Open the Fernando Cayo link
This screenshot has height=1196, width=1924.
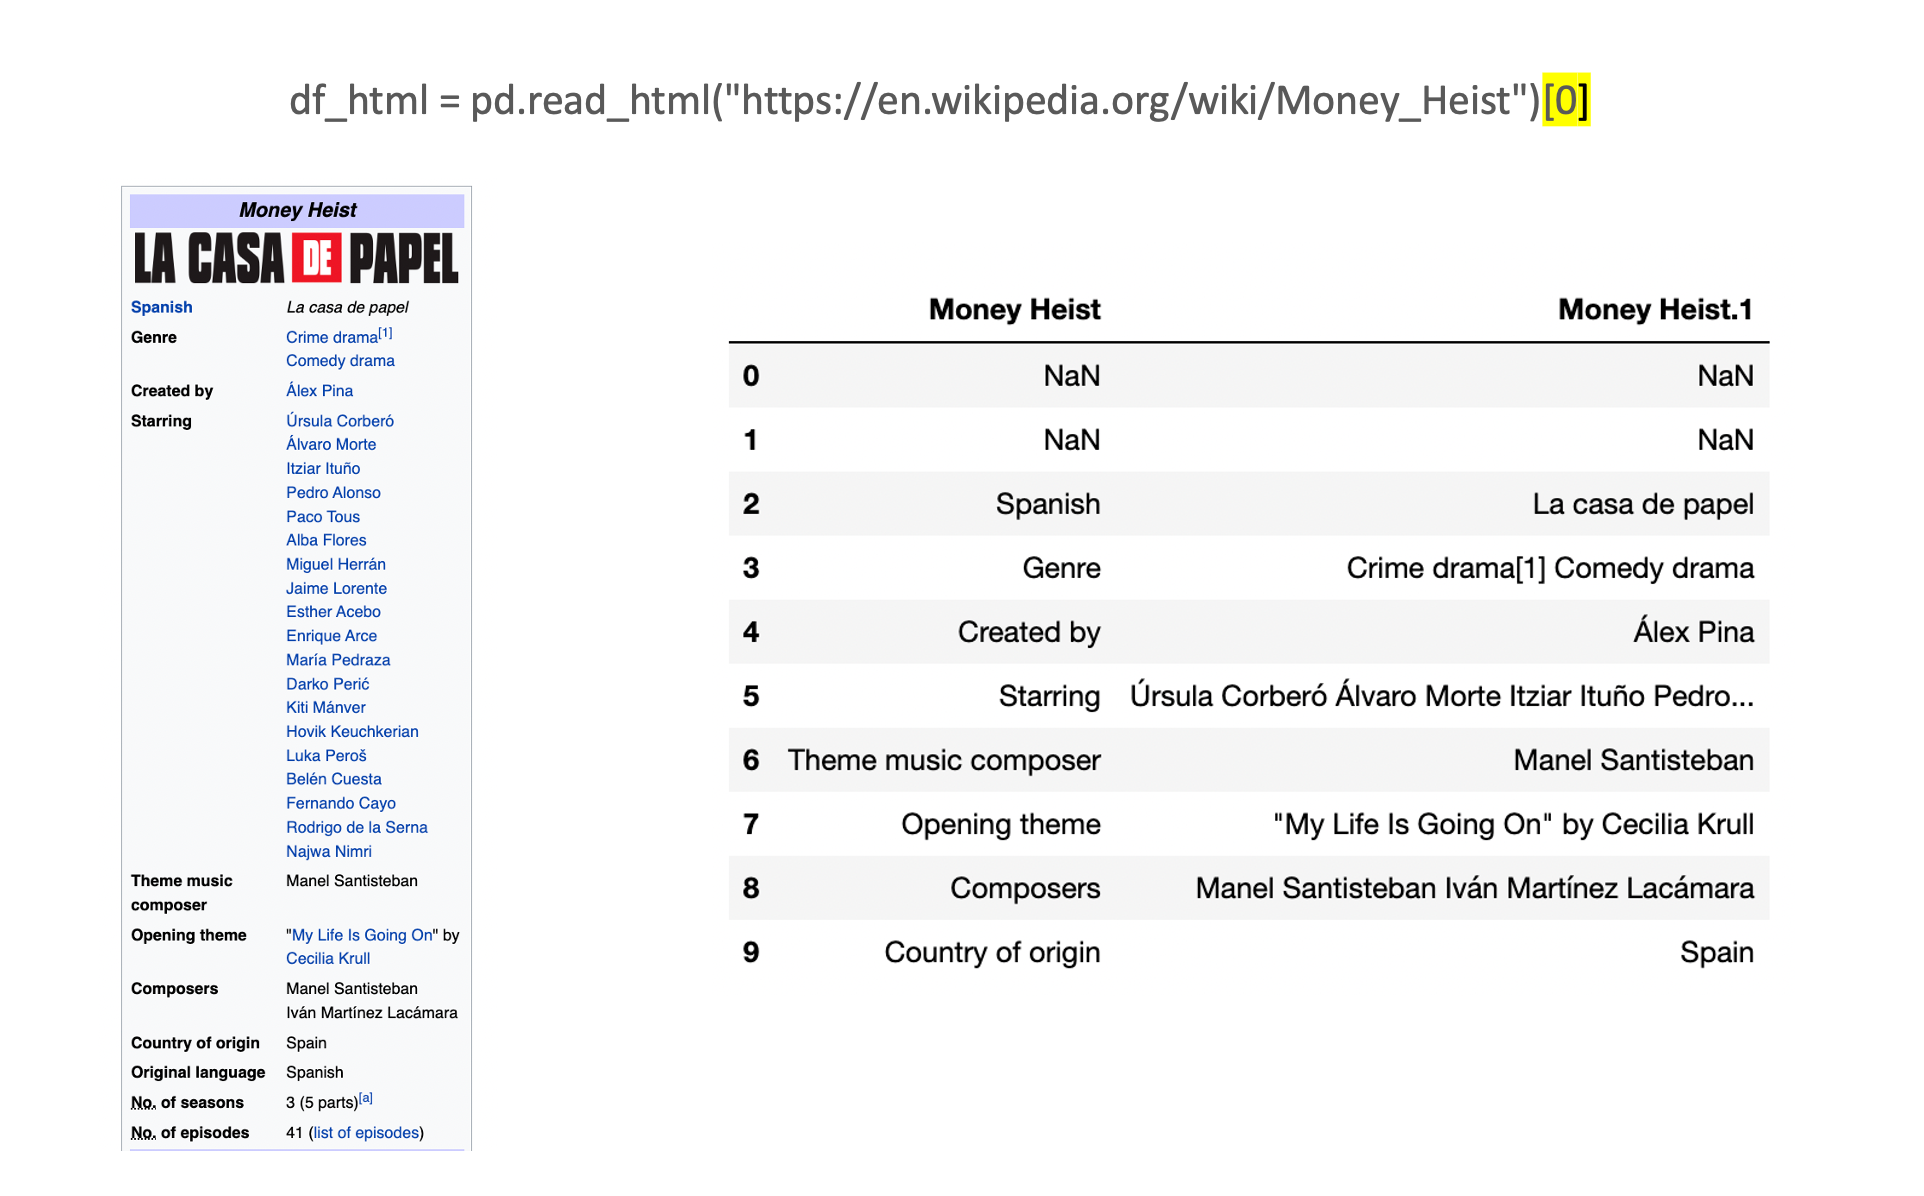(x=341, y=803)
